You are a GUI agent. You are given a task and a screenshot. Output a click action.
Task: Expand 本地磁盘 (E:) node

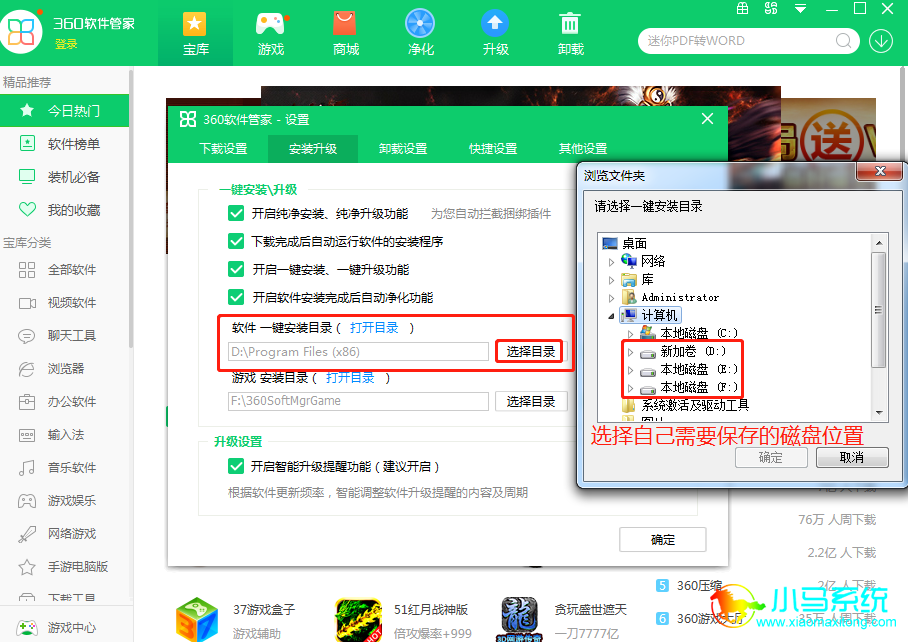pos(631,370)
